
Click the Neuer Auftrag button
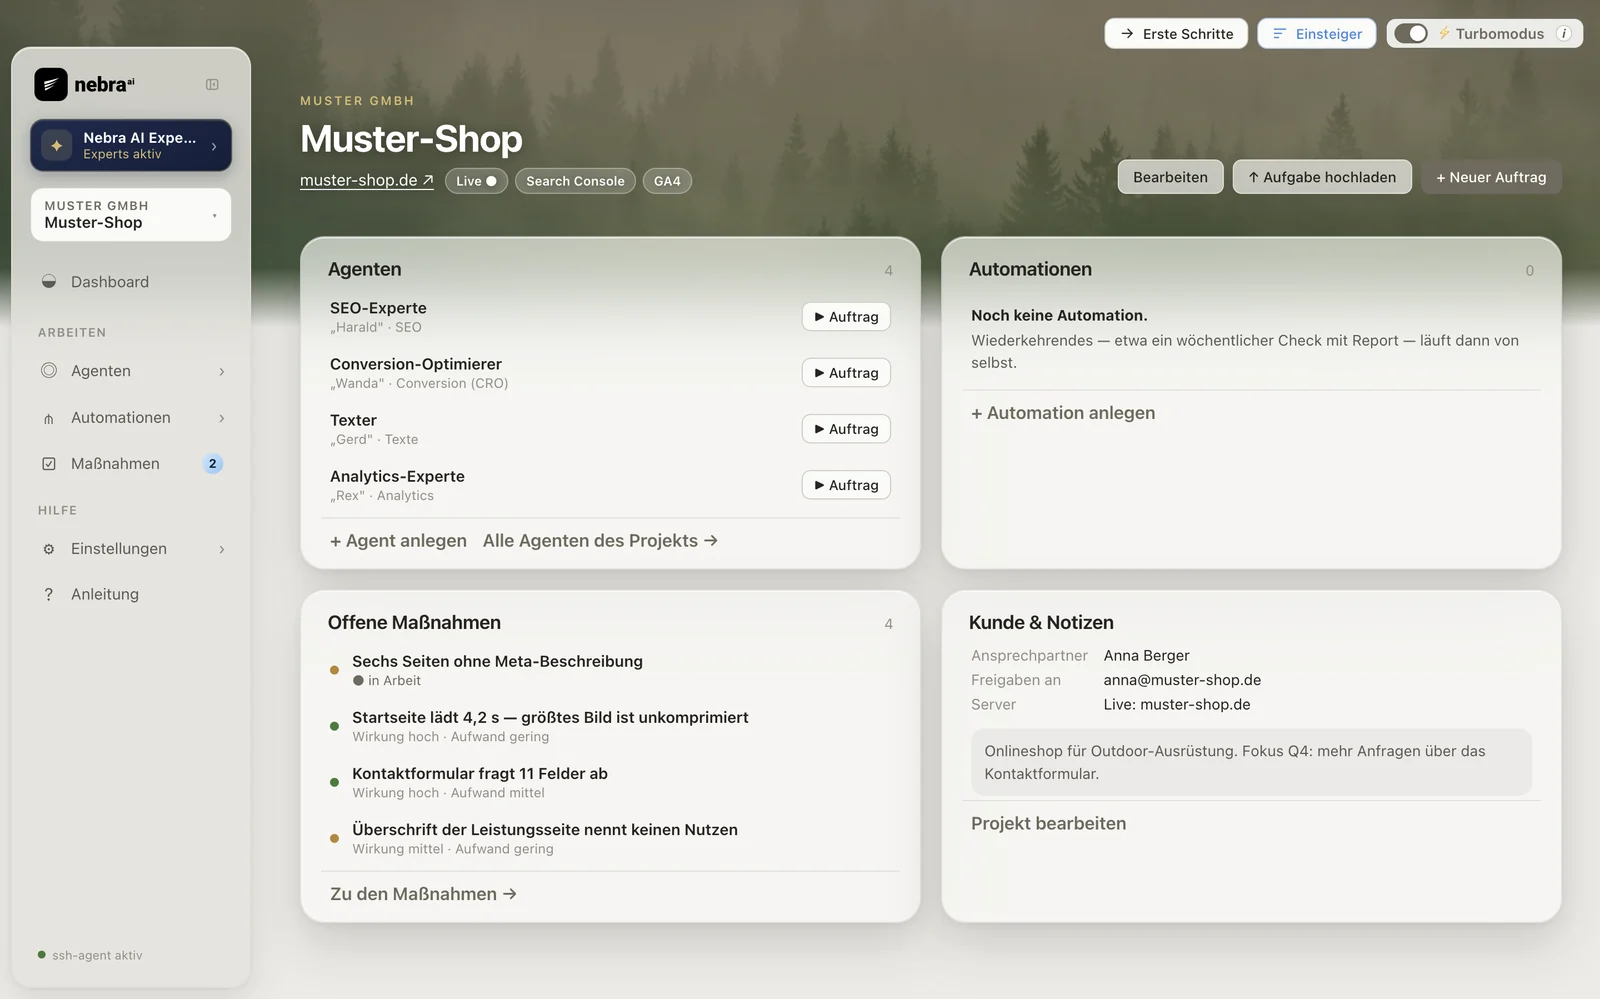(1491, 177)
